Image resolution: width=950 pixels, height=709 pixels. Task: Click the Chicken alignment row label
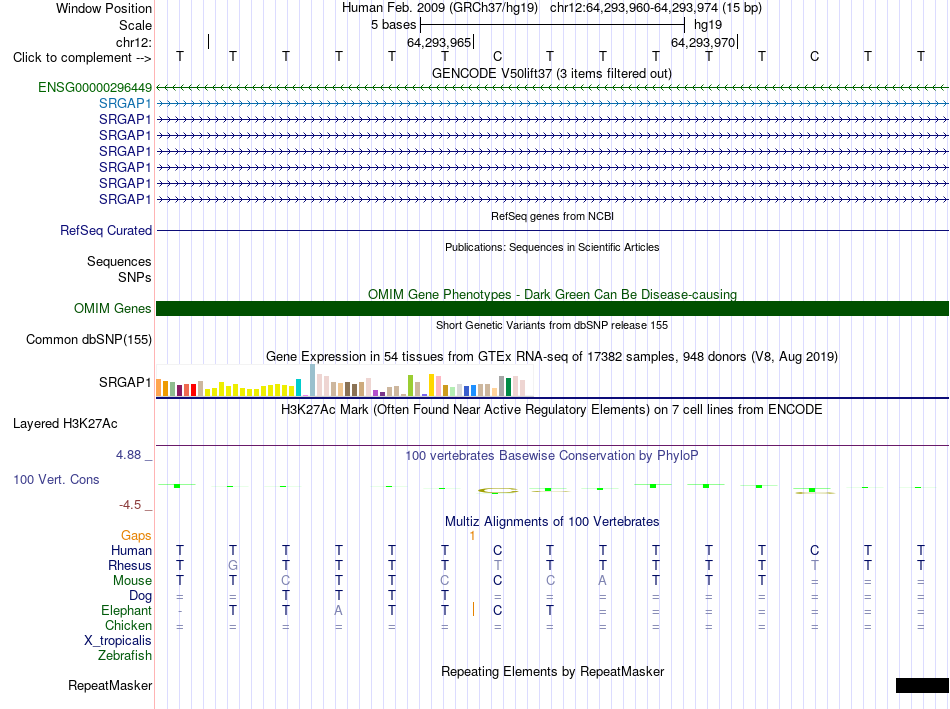(128, 625)
